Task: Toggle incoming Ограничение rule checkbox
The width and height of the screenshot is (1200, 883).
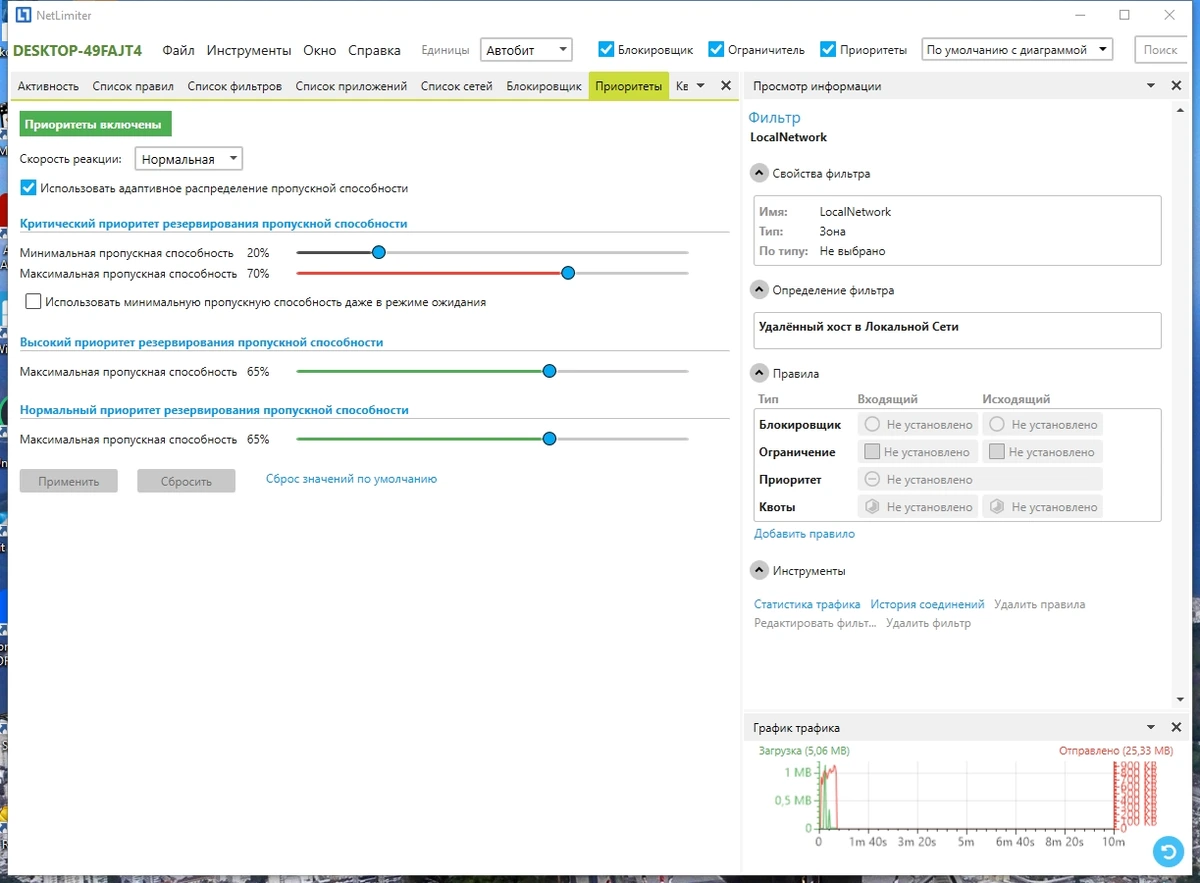Action: point(872,452)
